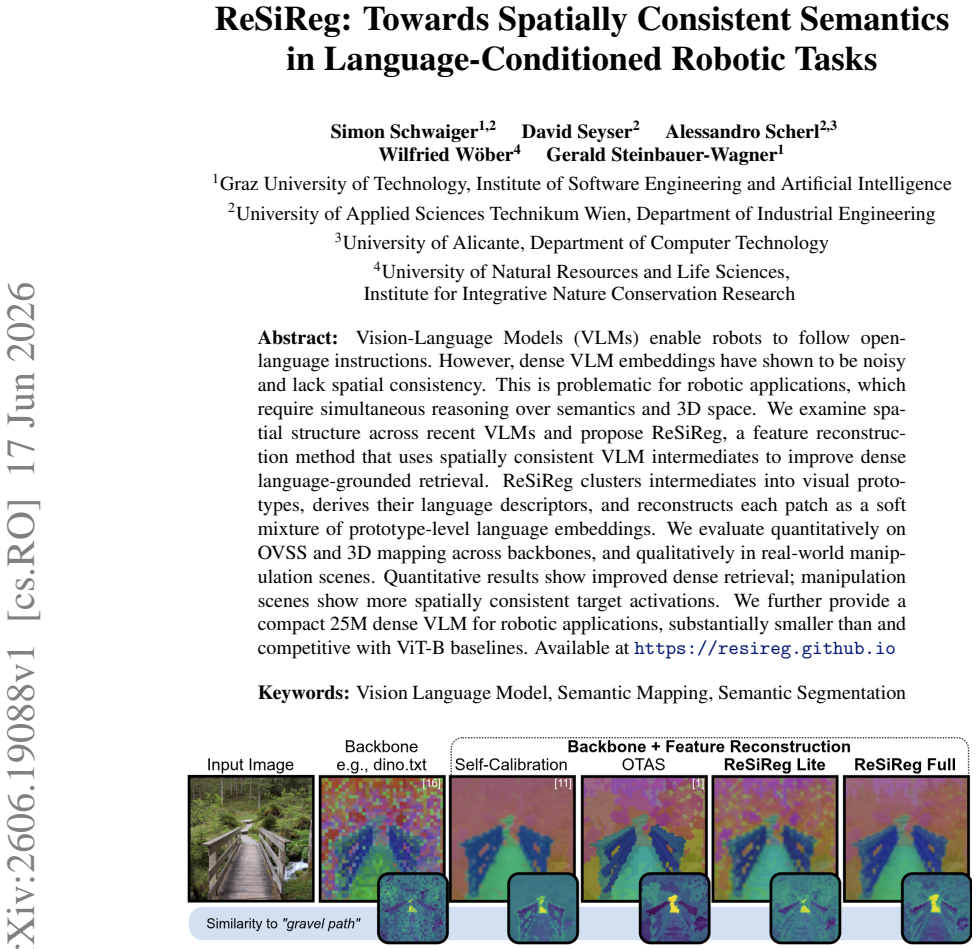
Task: Click the Input Image forest bridge thumbnail
Action: tap(251, 839)
